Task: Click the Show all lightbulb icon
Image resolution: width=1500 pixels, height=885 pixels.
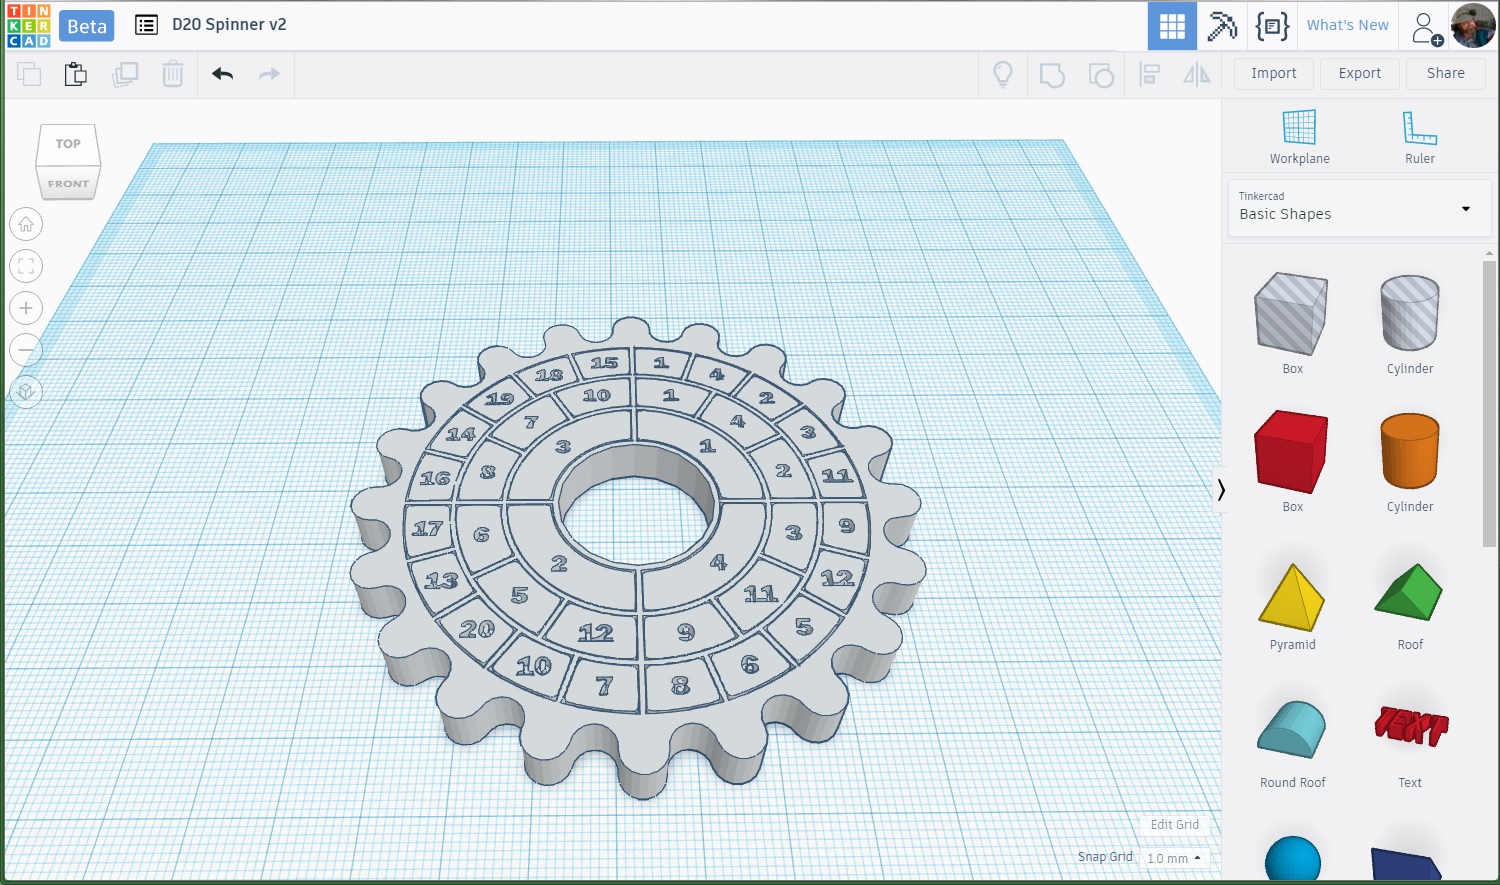Action: [1003, 74]
